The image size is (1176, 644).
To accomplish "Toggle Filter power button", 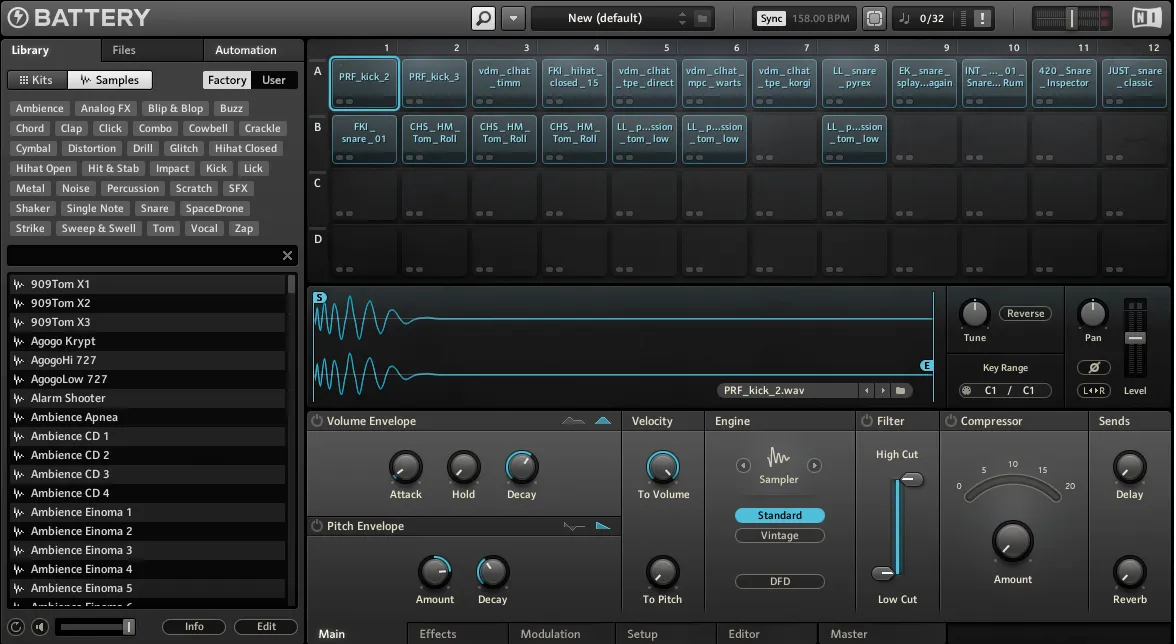I will pyautogui.click(x=867, y=421).
